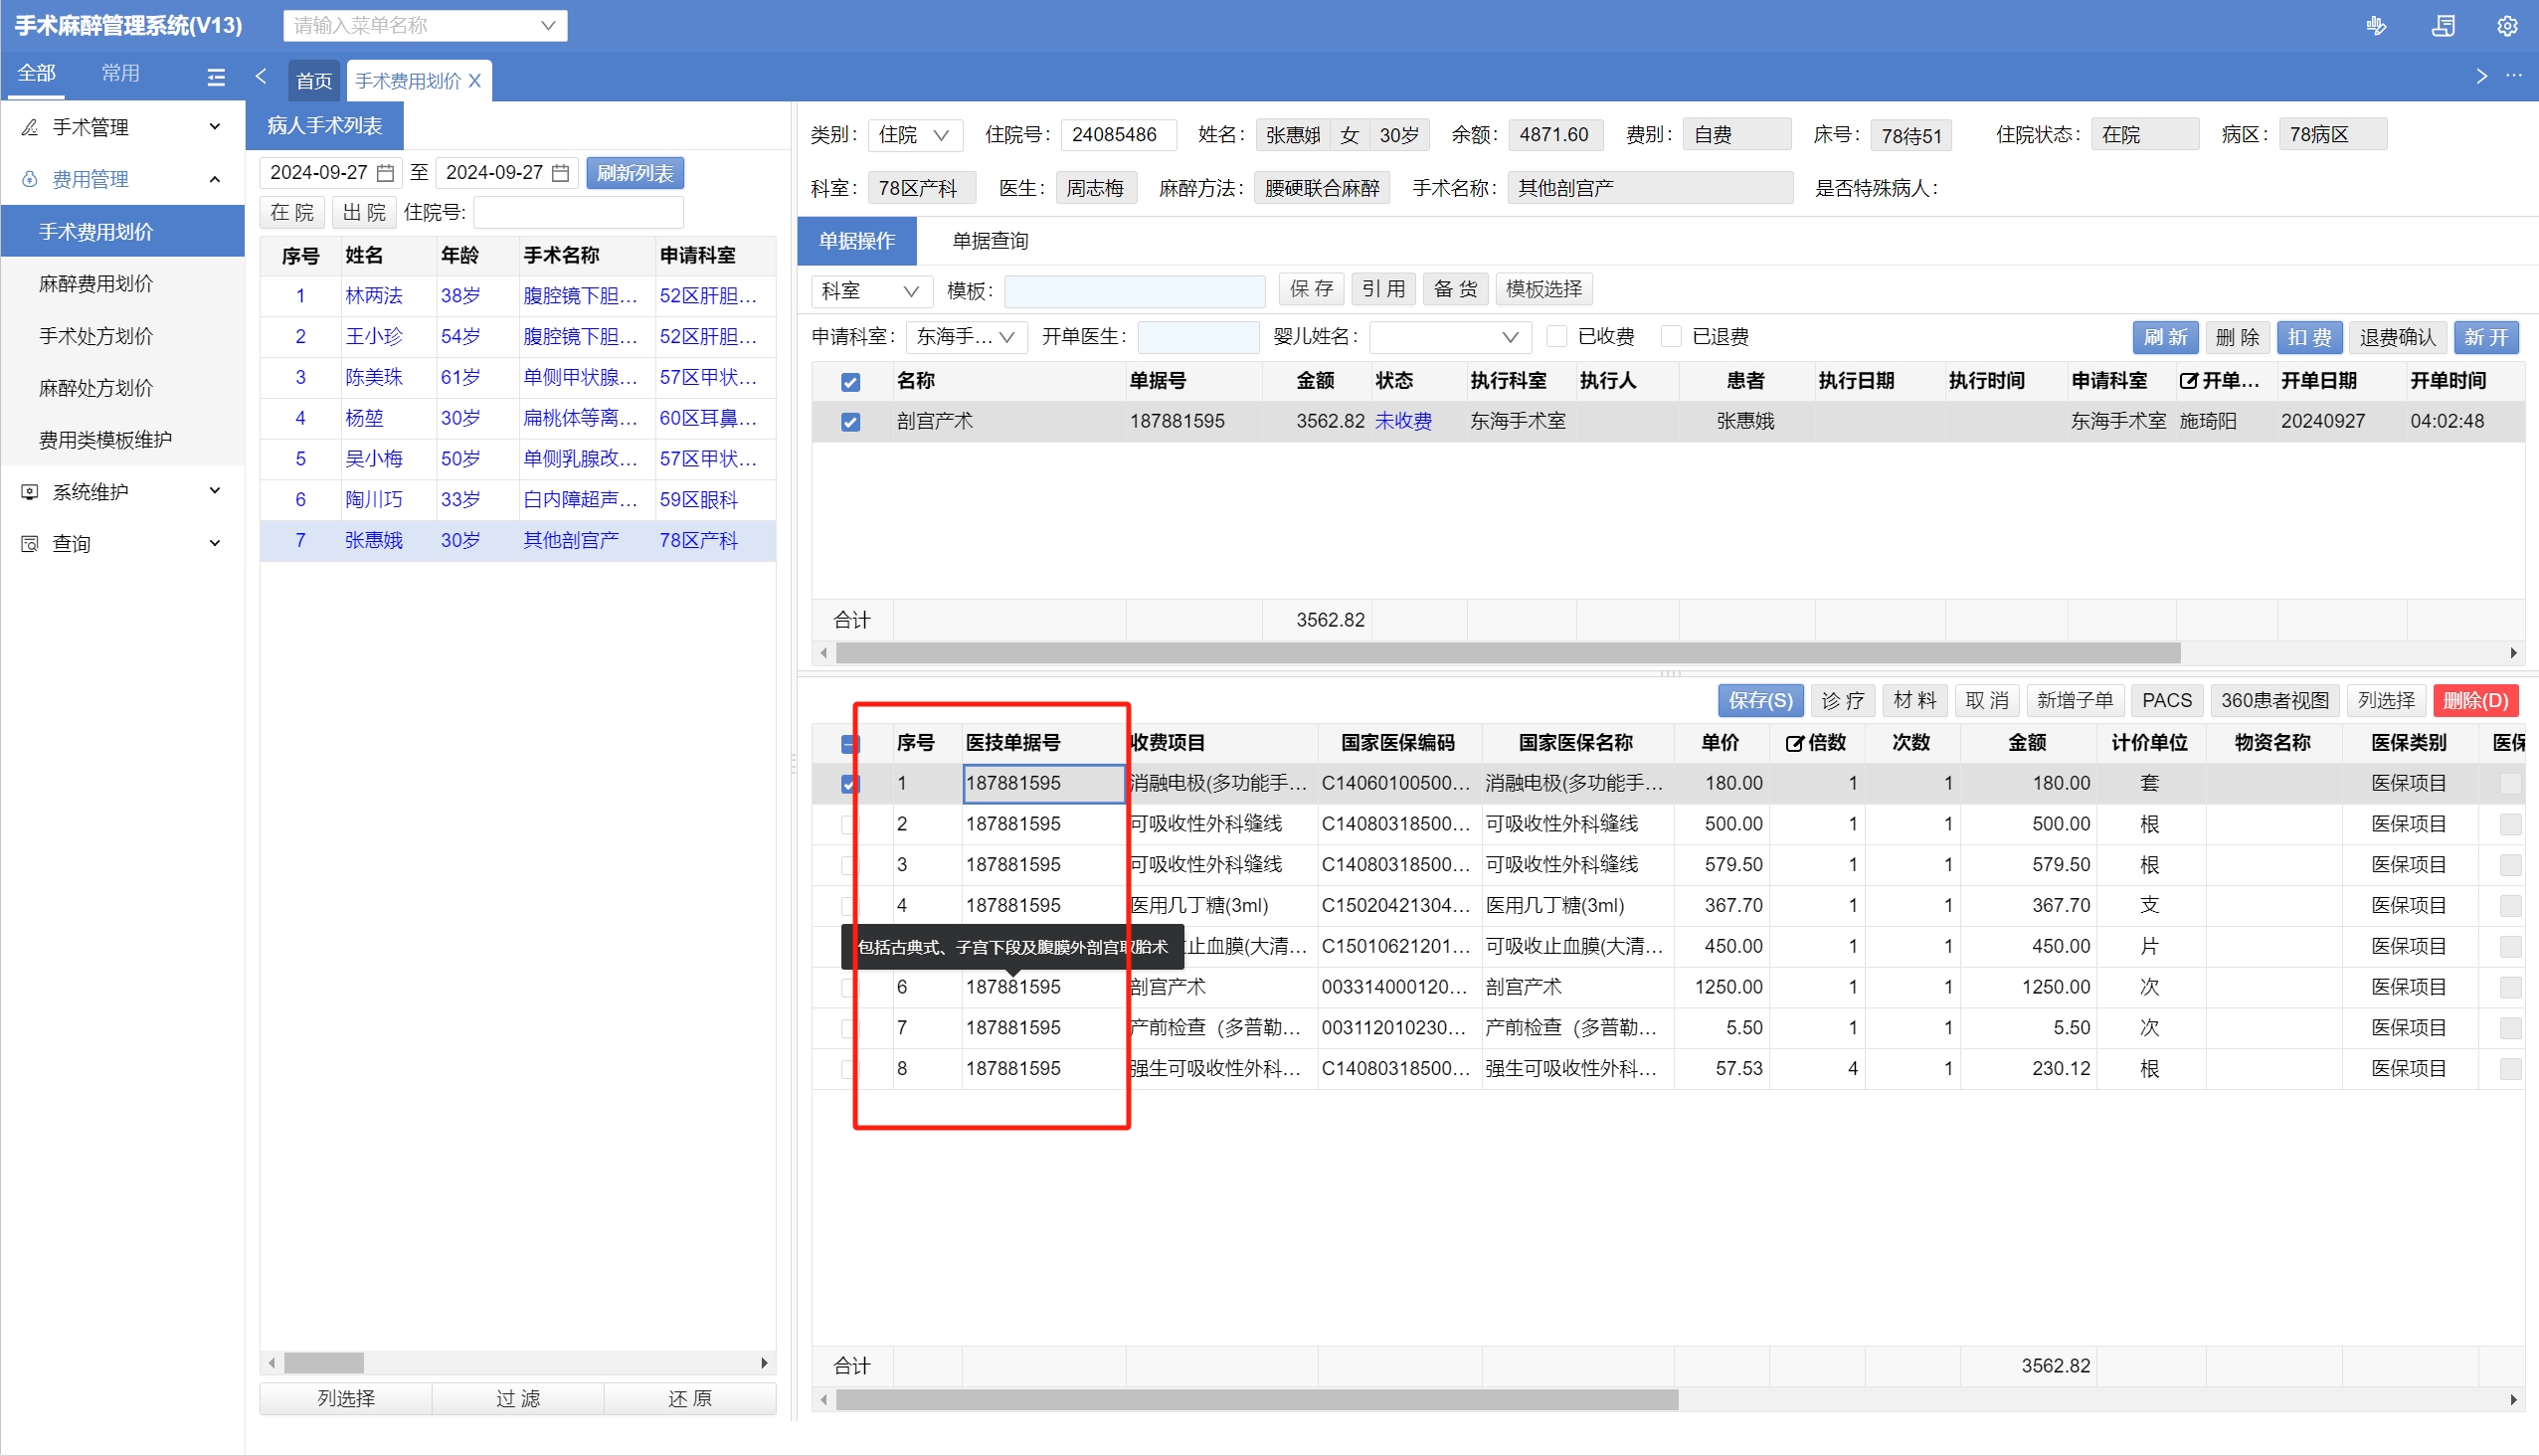Image resolution: width=2539 pixels, height=1456 pixels.
Task: Click the 刷新列表 button
Action: 634,173
